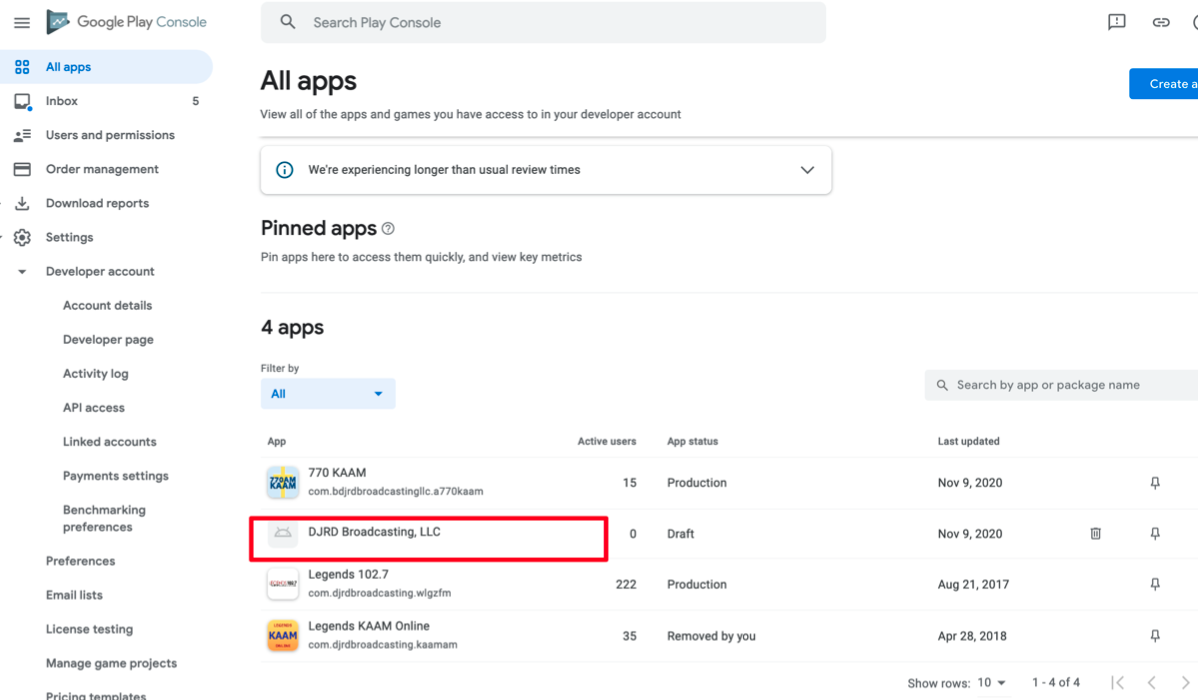Viewport: 1198px width, 700px height.
Task: Open the Legends 102.7 app
Action: tap(348, 575)
